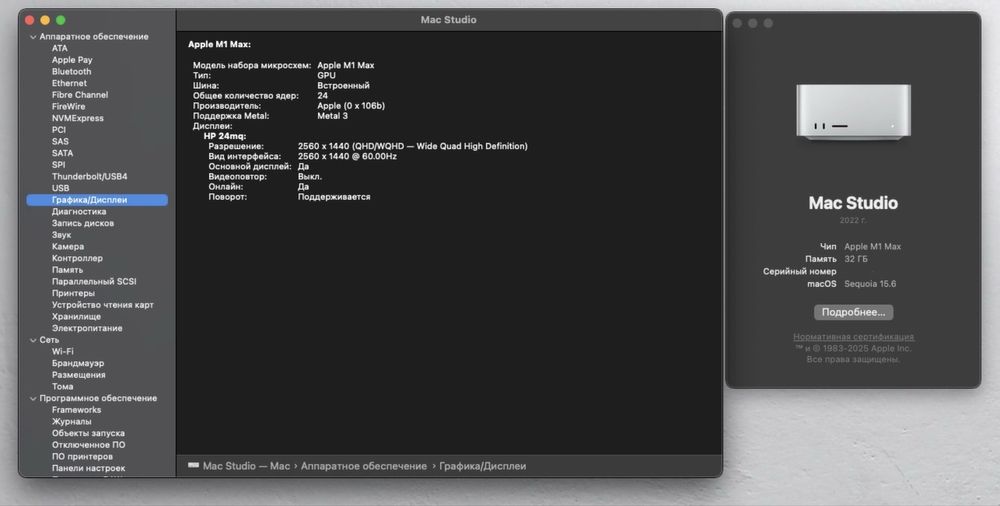The image size is (1000, 506).
Task: Click the Mac Studio icon in path bar
Action: [193, 466]
